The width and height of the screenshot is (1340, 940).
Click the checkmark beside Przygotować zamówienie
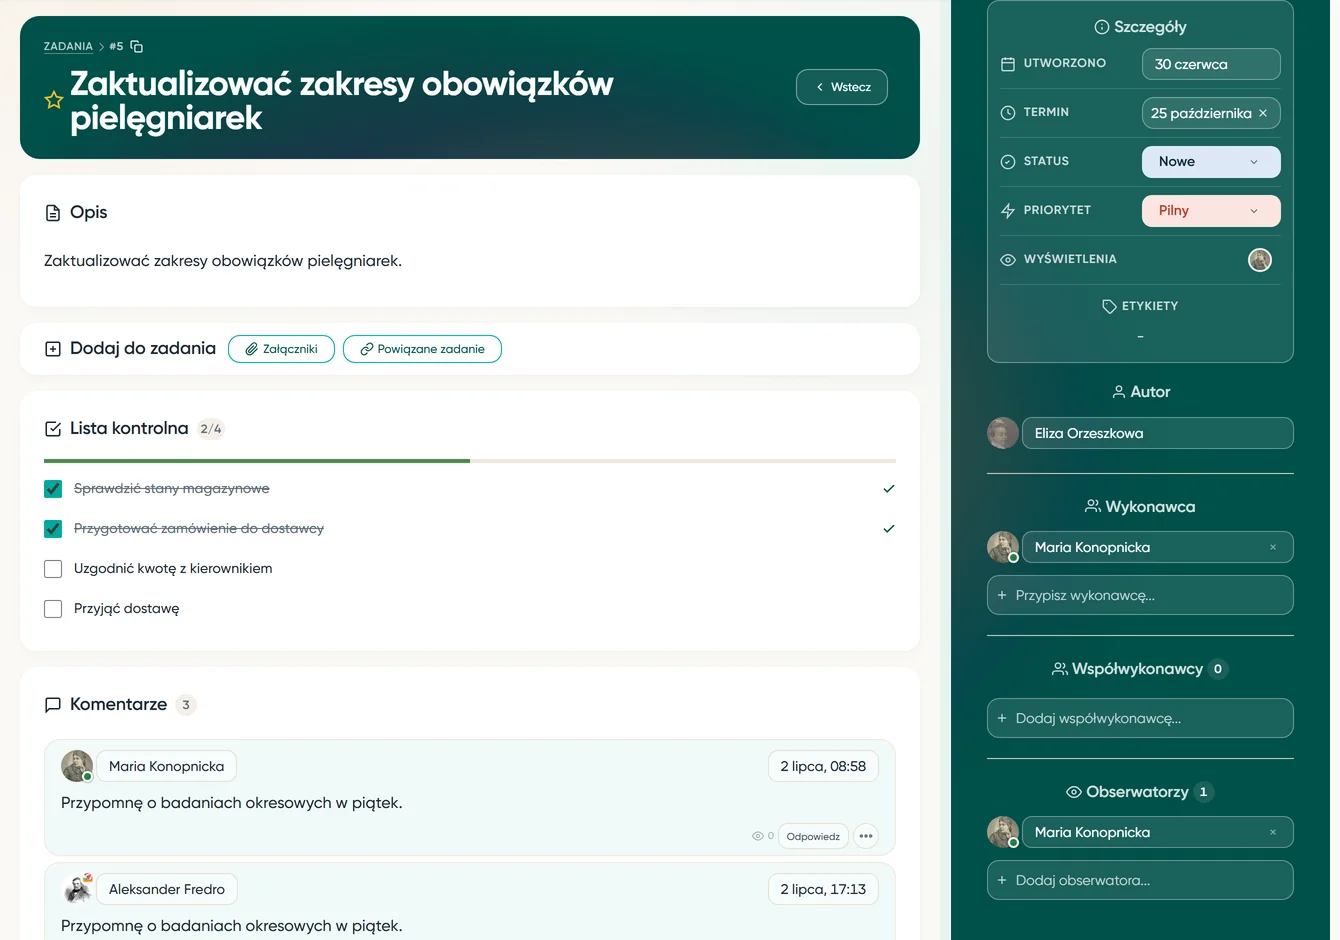pos(889,529)
